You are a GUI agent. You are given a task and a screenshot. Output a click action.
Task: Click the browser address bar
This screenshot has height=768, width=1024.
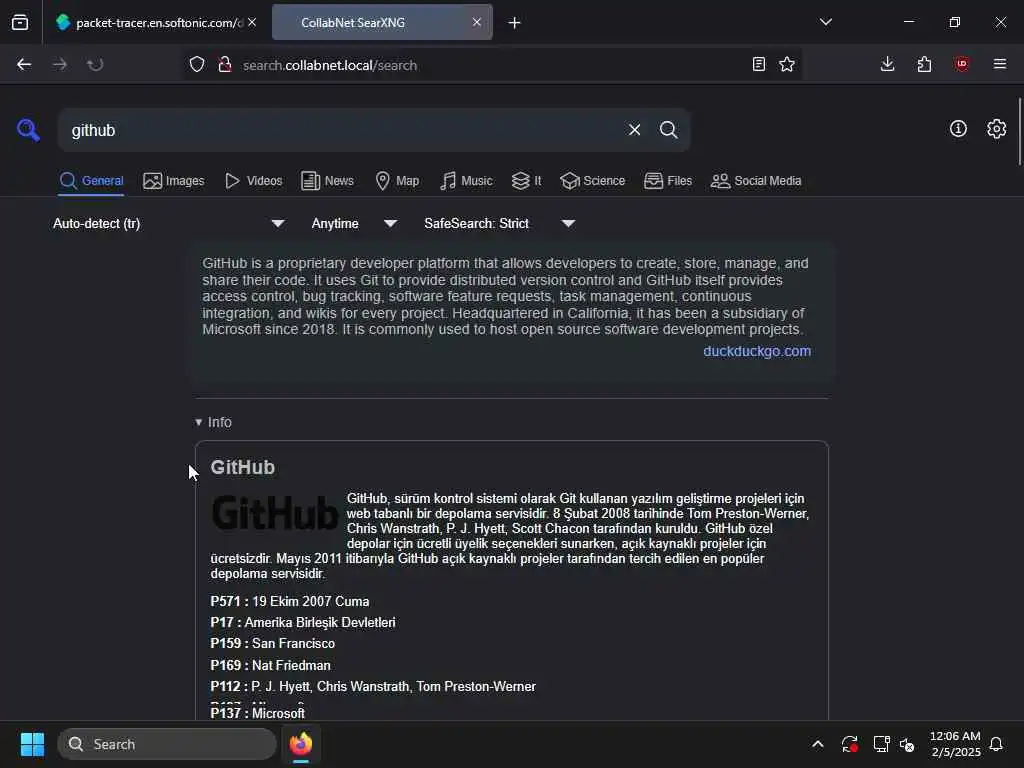(493, 65)
